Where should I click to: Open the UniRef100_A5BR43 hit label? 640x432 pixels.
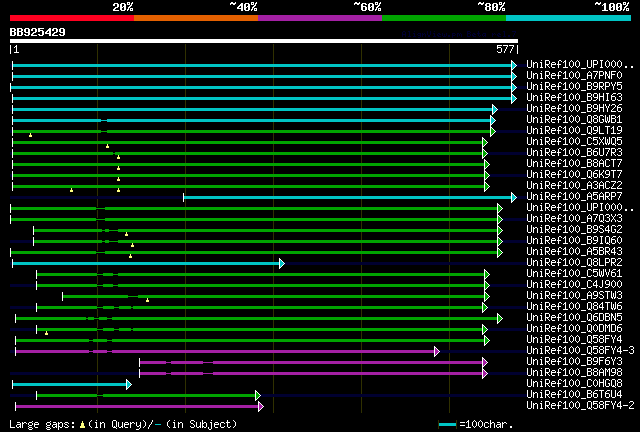click(574, 252)
